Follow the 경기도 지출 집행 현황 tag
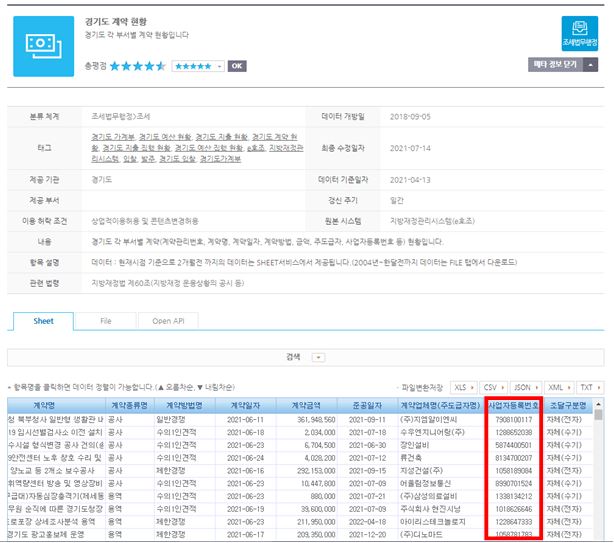Viewport: 614px width, 543px height. (136, 148)
